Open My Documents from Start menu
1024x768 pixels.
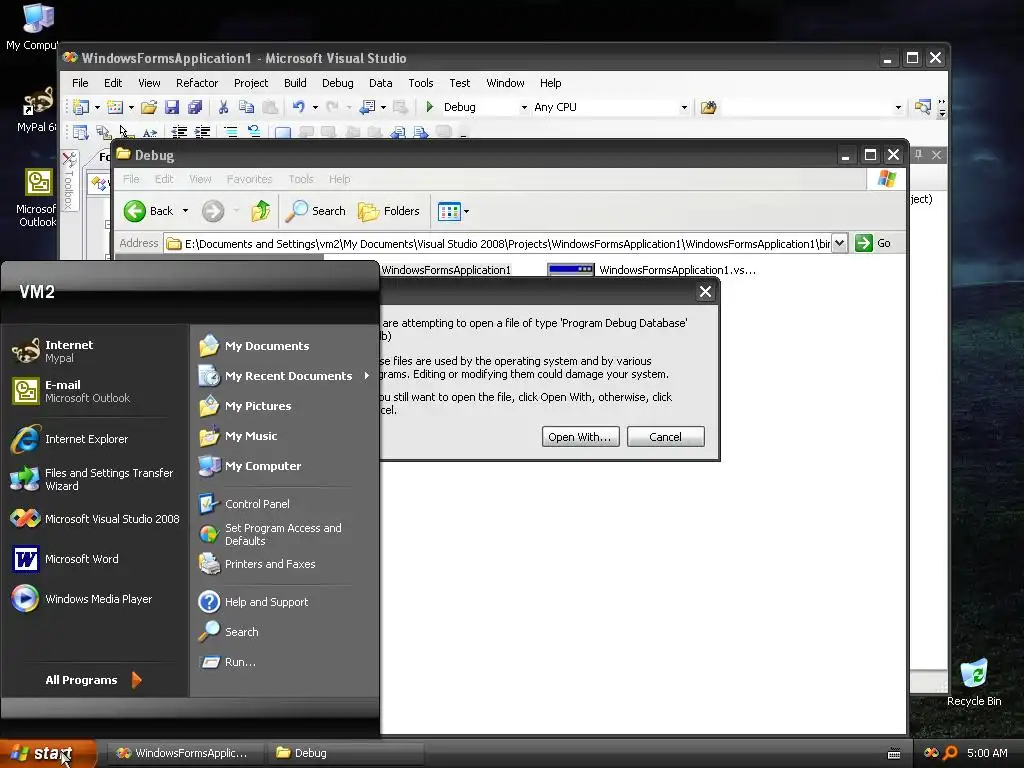coord(254,346)
